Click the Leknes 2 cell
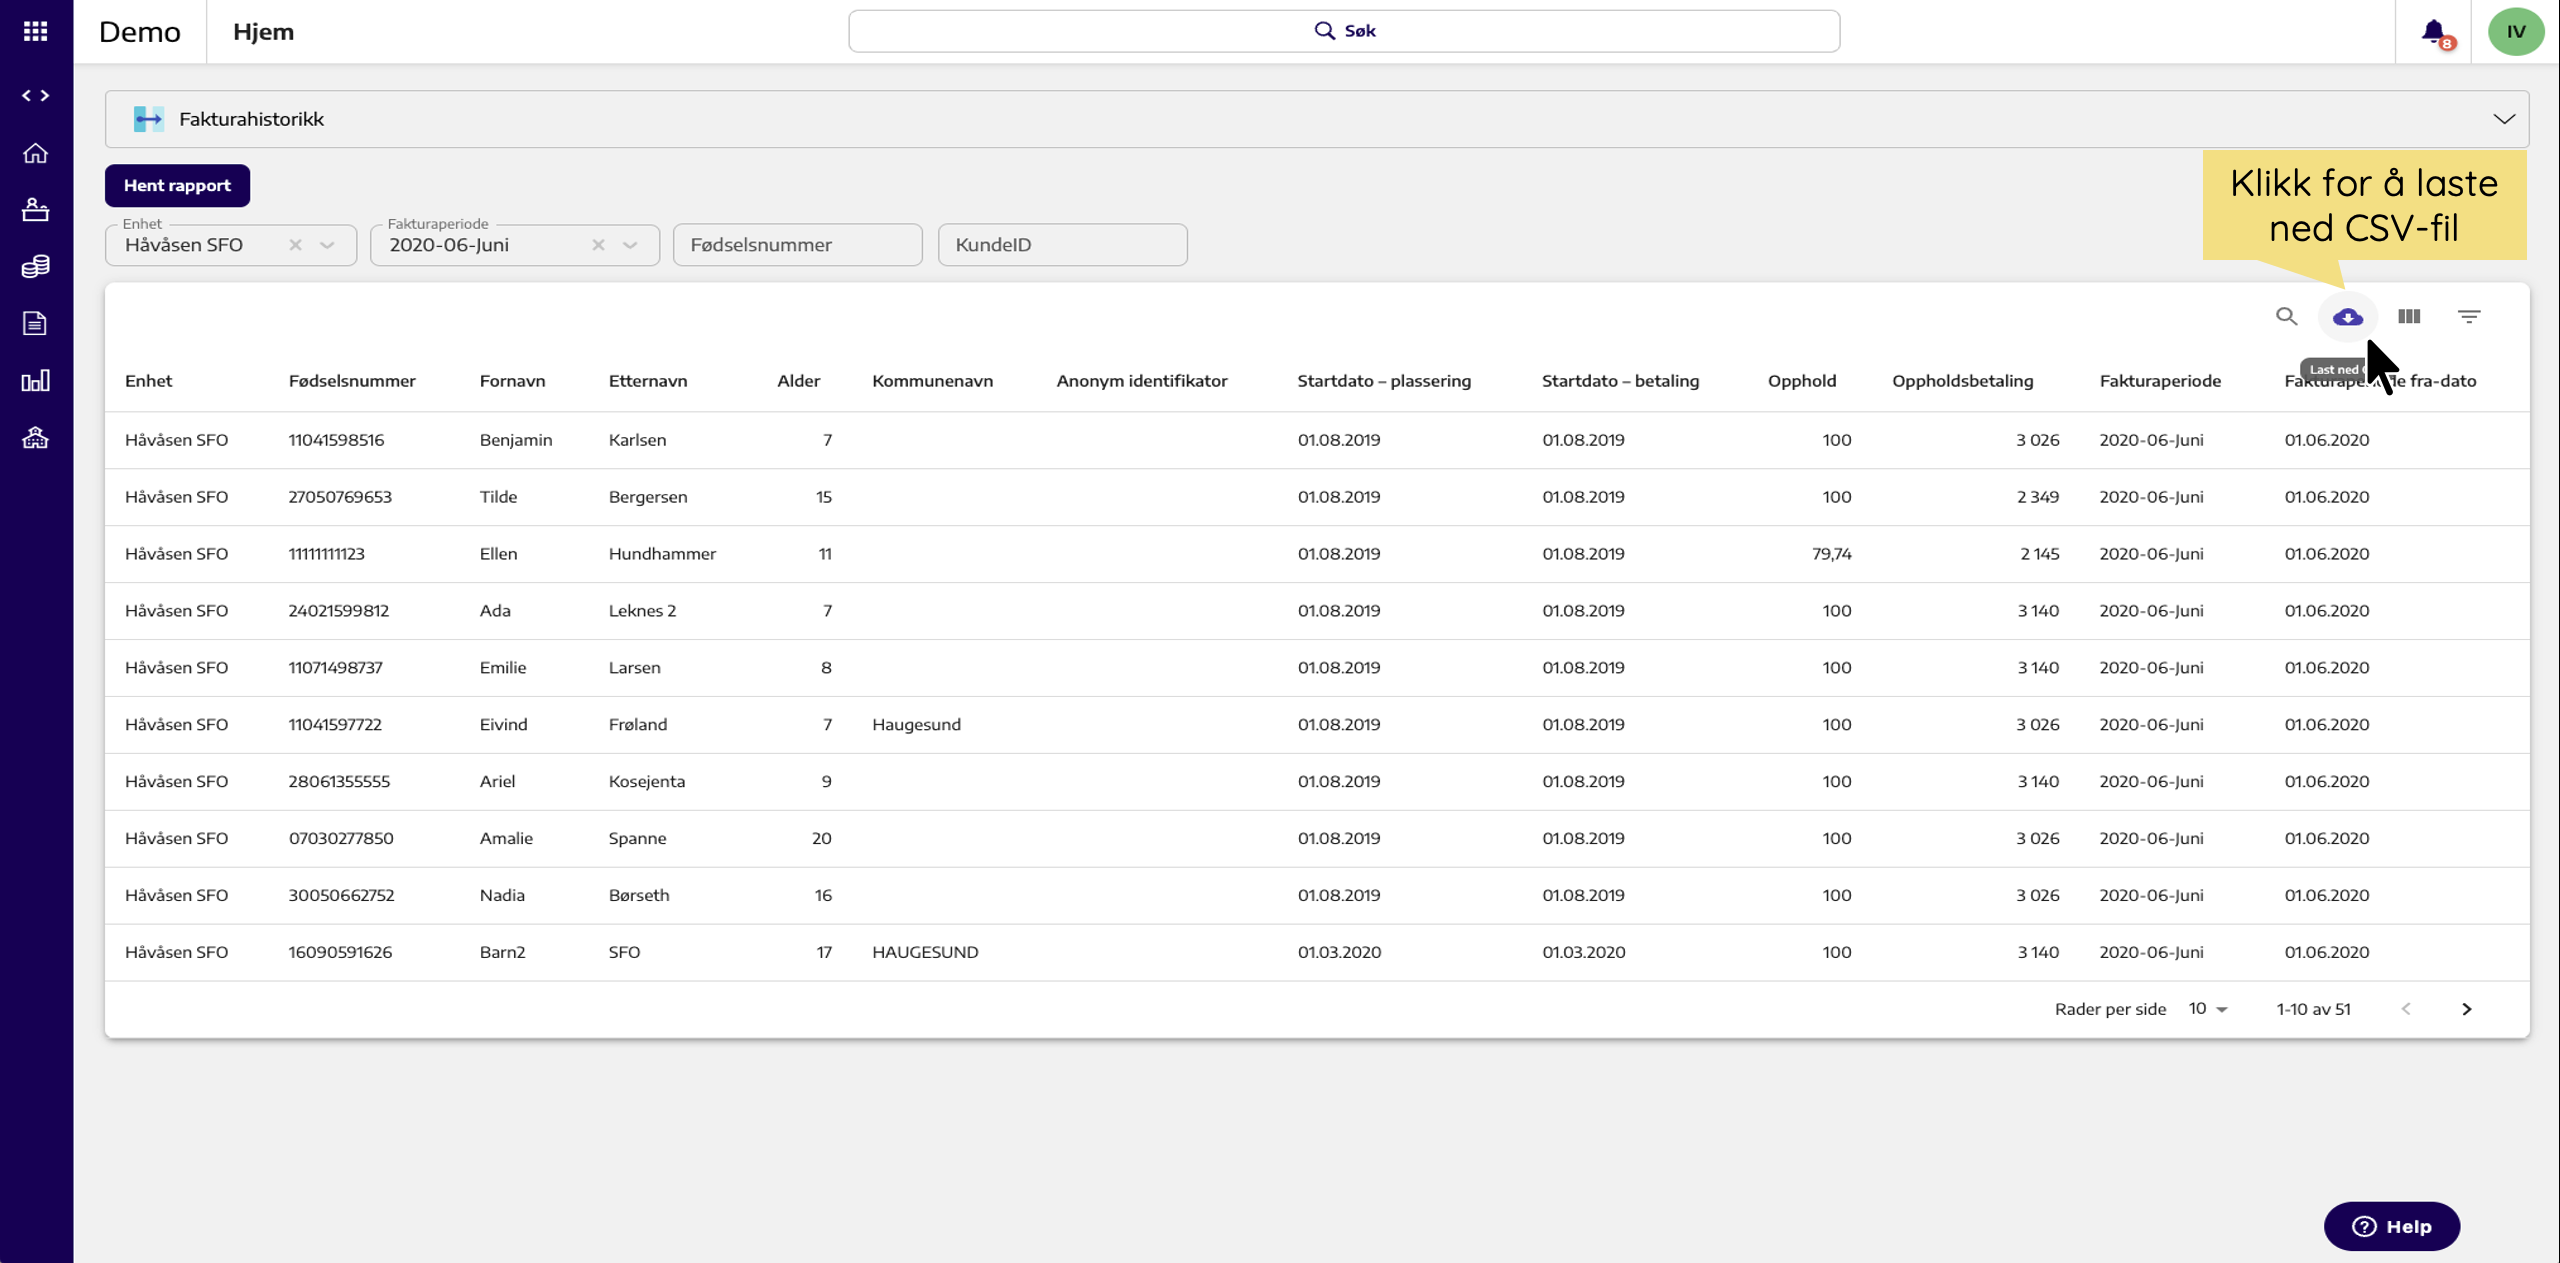The image size is (2560, 1263). tap(642, 611)
